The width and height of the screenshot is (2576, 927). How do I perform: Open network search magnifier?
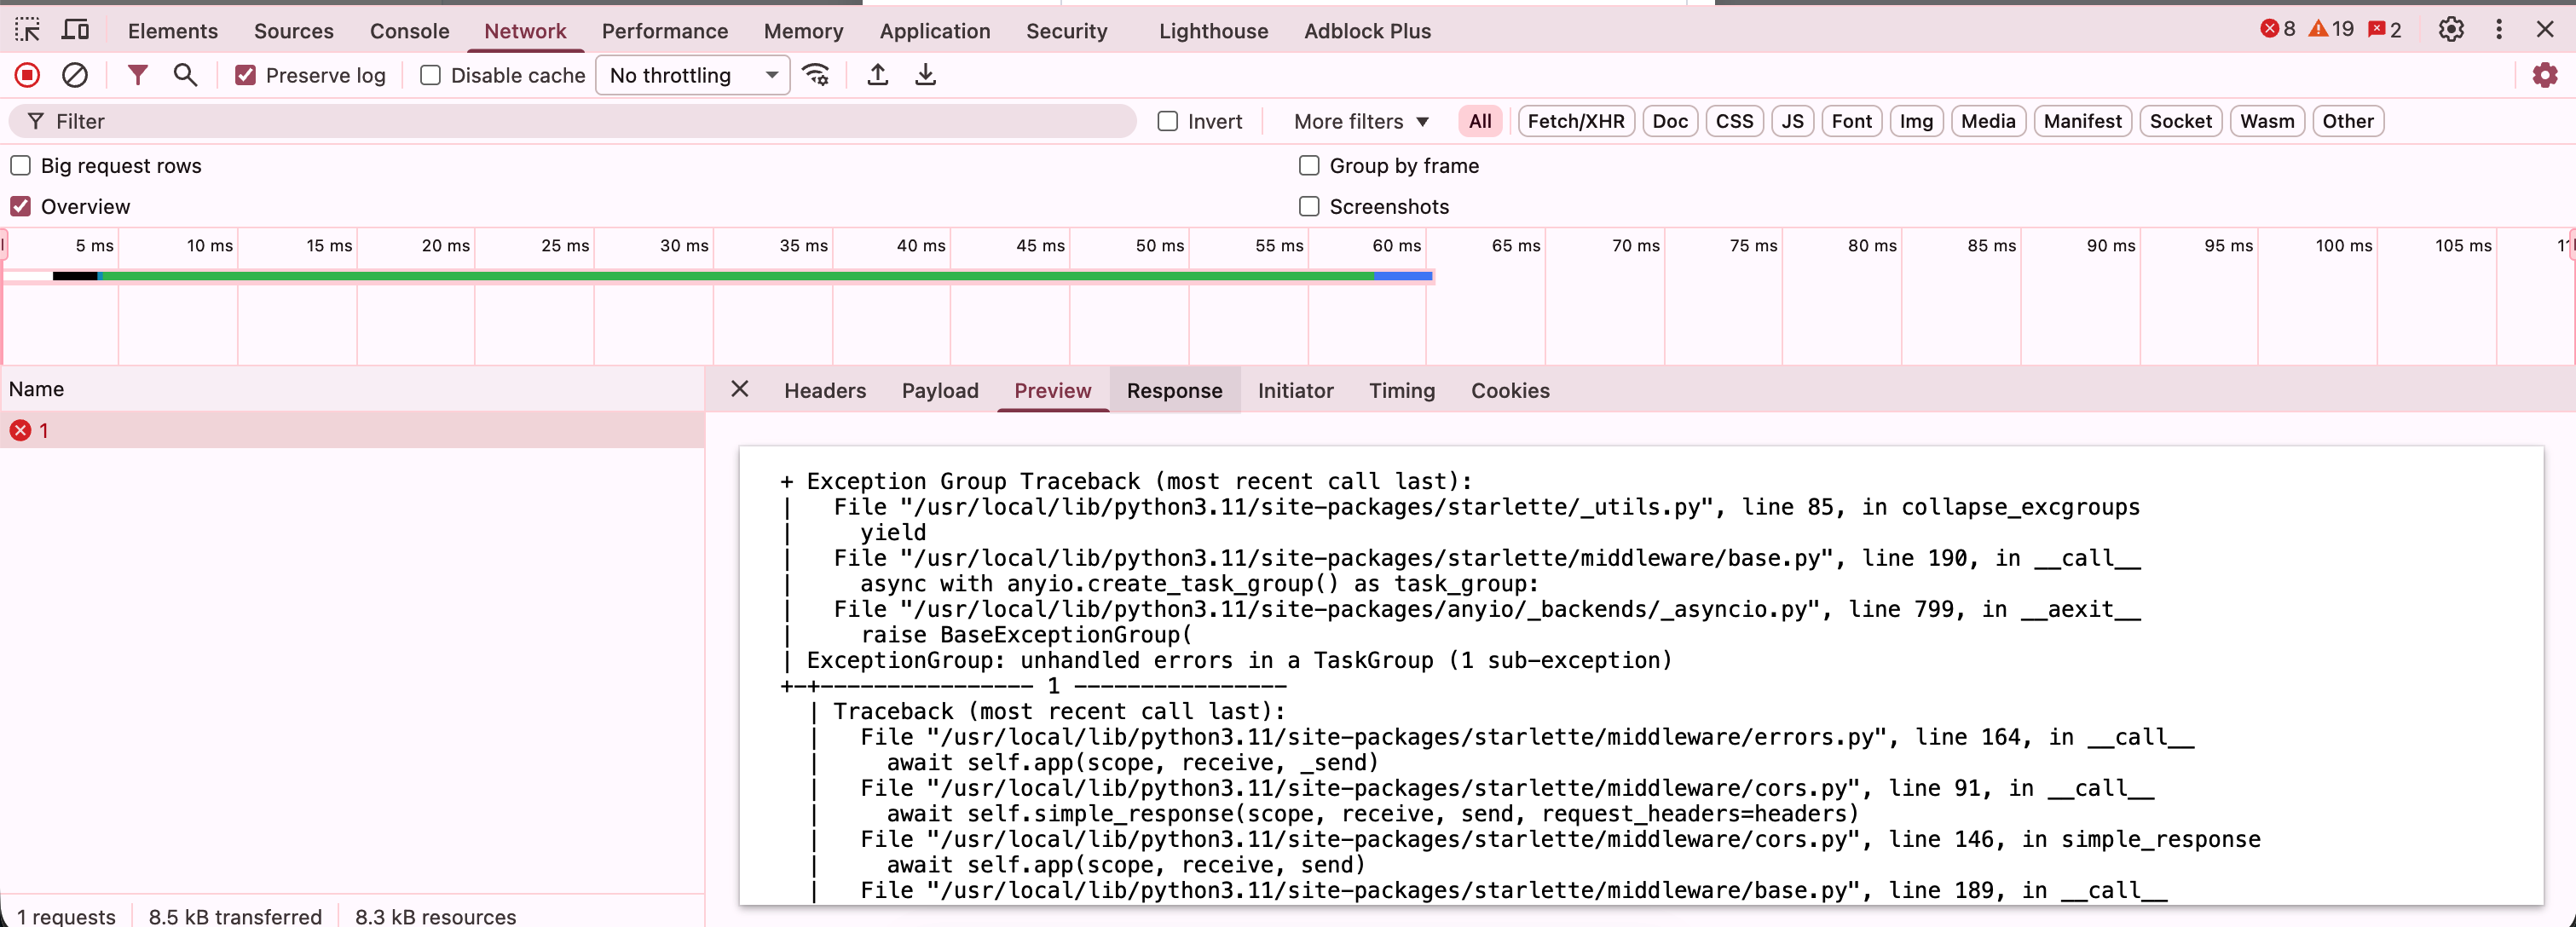pyautogui.click(x=185, y=75)
